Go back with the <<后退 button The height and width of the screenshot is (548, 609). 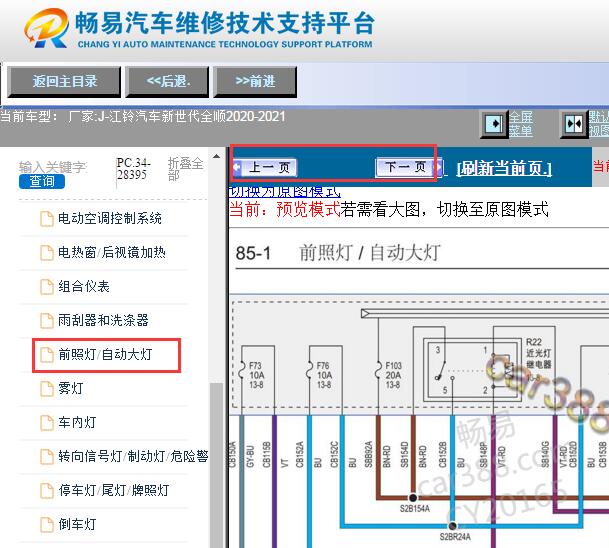point(167,82)
